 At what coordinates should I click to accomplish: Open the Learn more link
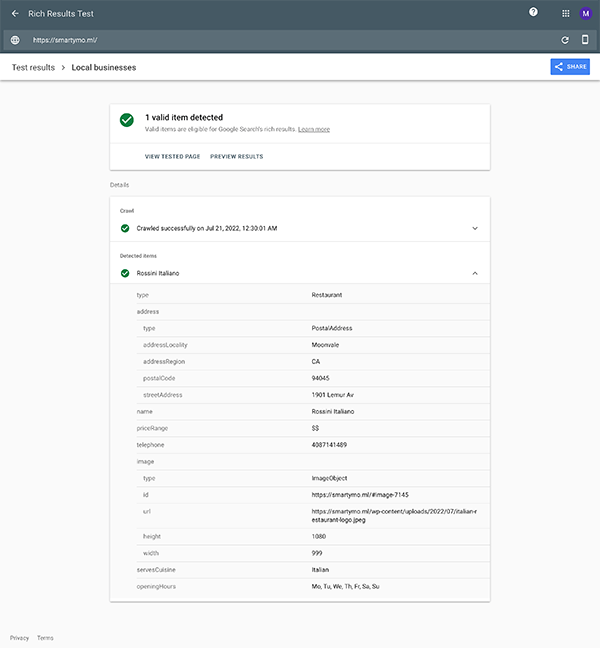pos(314,130)
